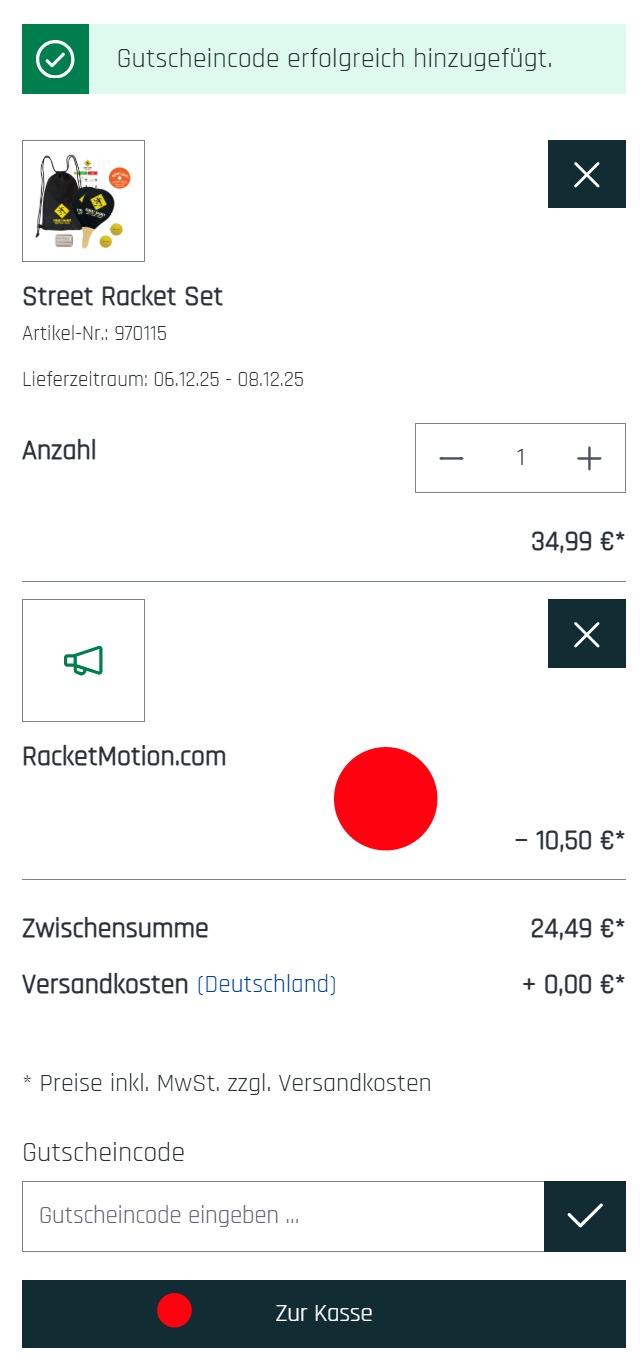The image size is (641, 1365).
Task: Submit voucher code with checkmark button
Action: 584,1216
